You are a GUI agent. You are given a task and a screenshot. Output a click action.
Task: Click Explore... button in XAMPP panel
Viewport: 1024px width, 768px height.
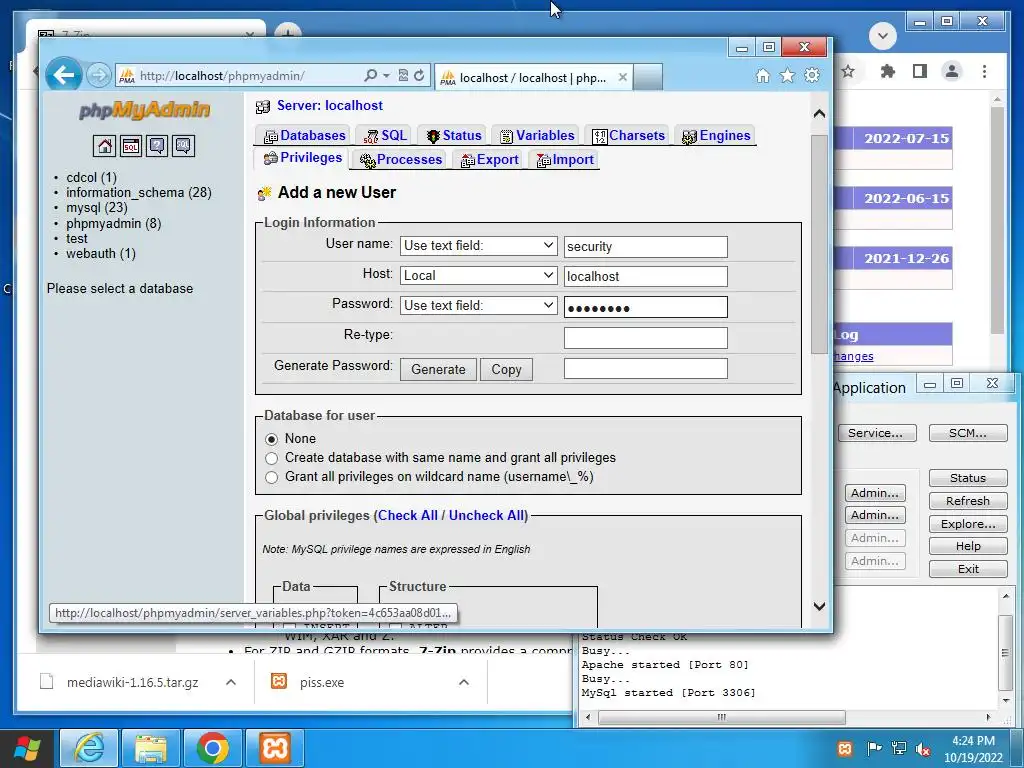[968, 524]
